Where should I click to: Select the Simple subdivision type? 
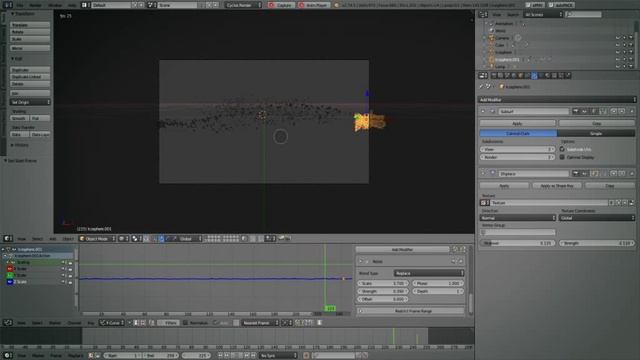596,133
